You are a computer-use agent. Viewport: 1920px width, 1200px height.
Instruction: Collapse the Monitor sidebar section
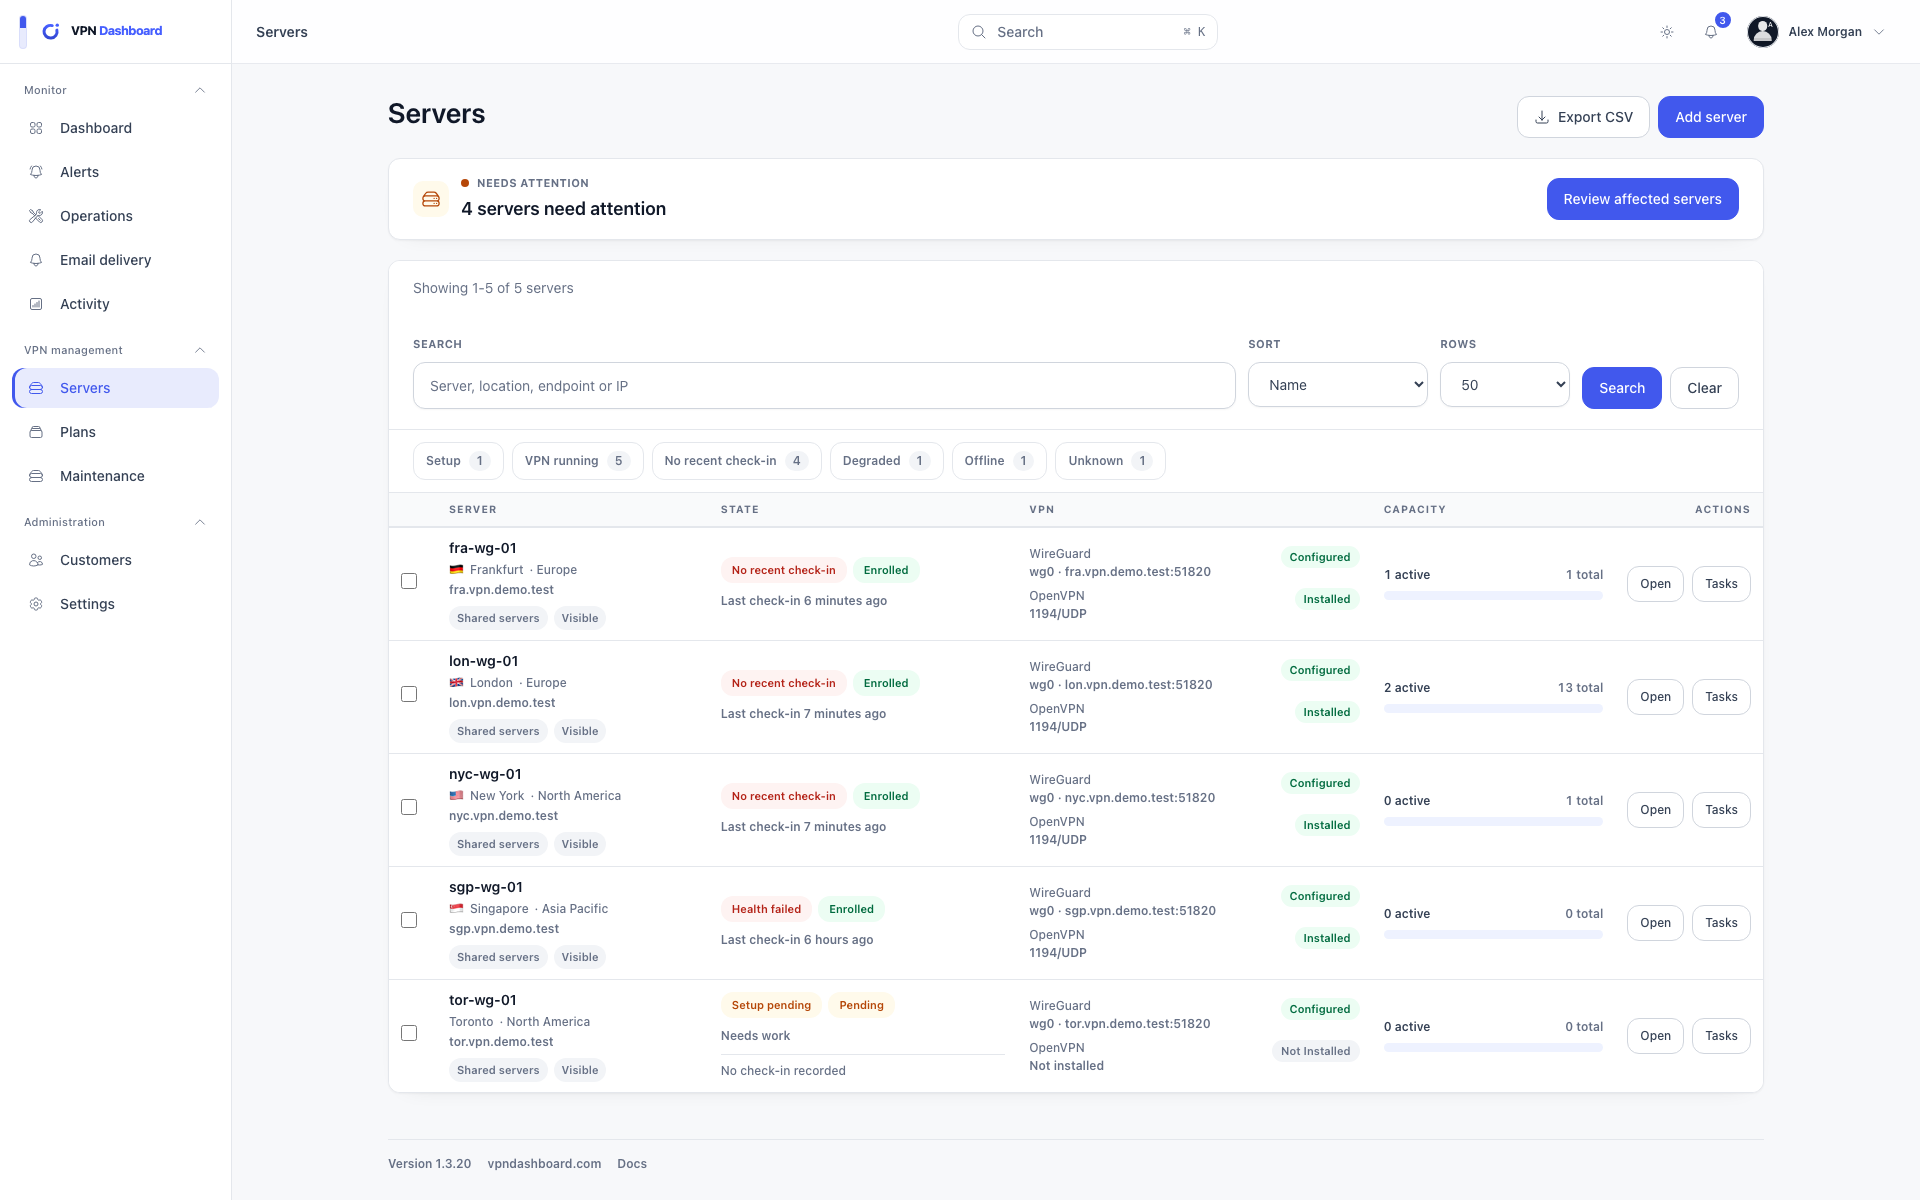(x=200, y=90)
